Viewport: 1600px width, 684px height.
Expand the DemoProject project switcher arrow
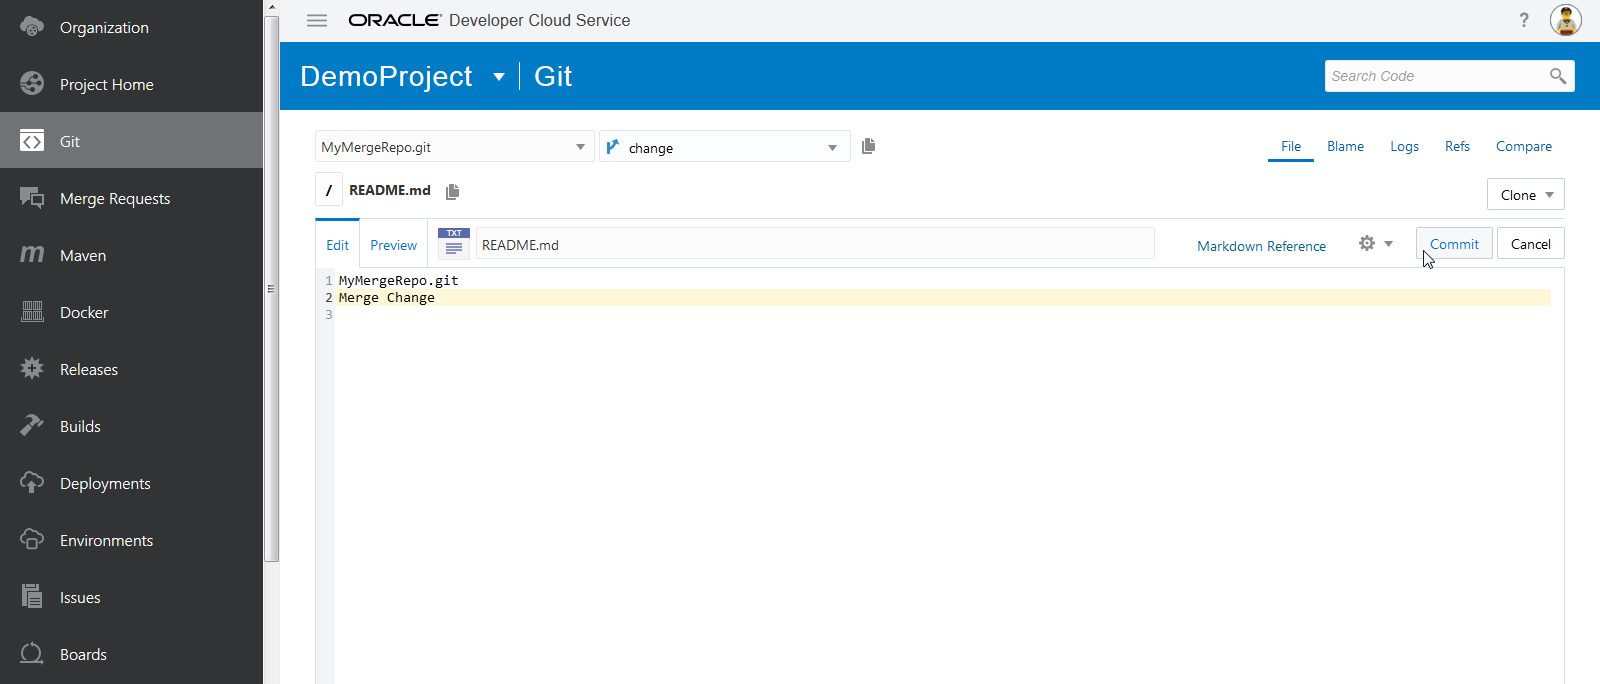(x=499, y=77)
